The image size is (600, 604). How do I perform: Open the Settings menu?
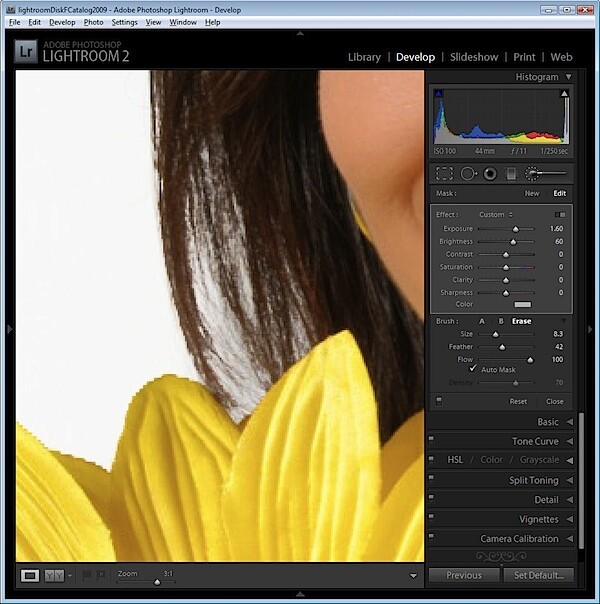(x=124, y=22)
